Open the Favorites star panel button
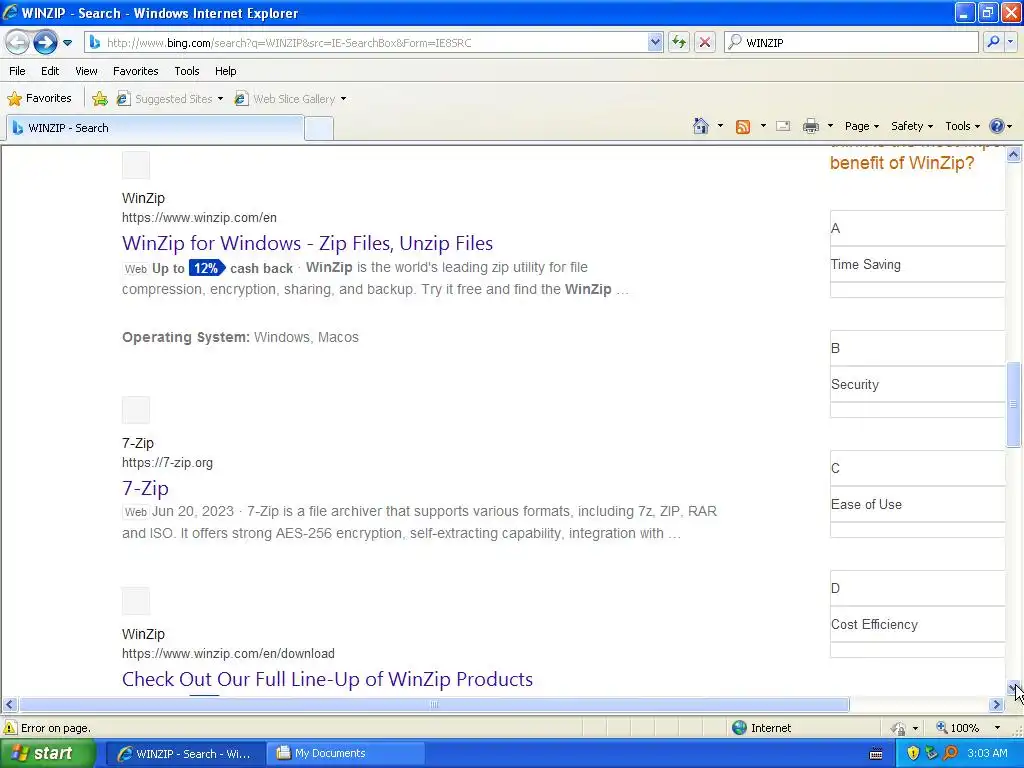1024x768 pixels. pos(39,99)
